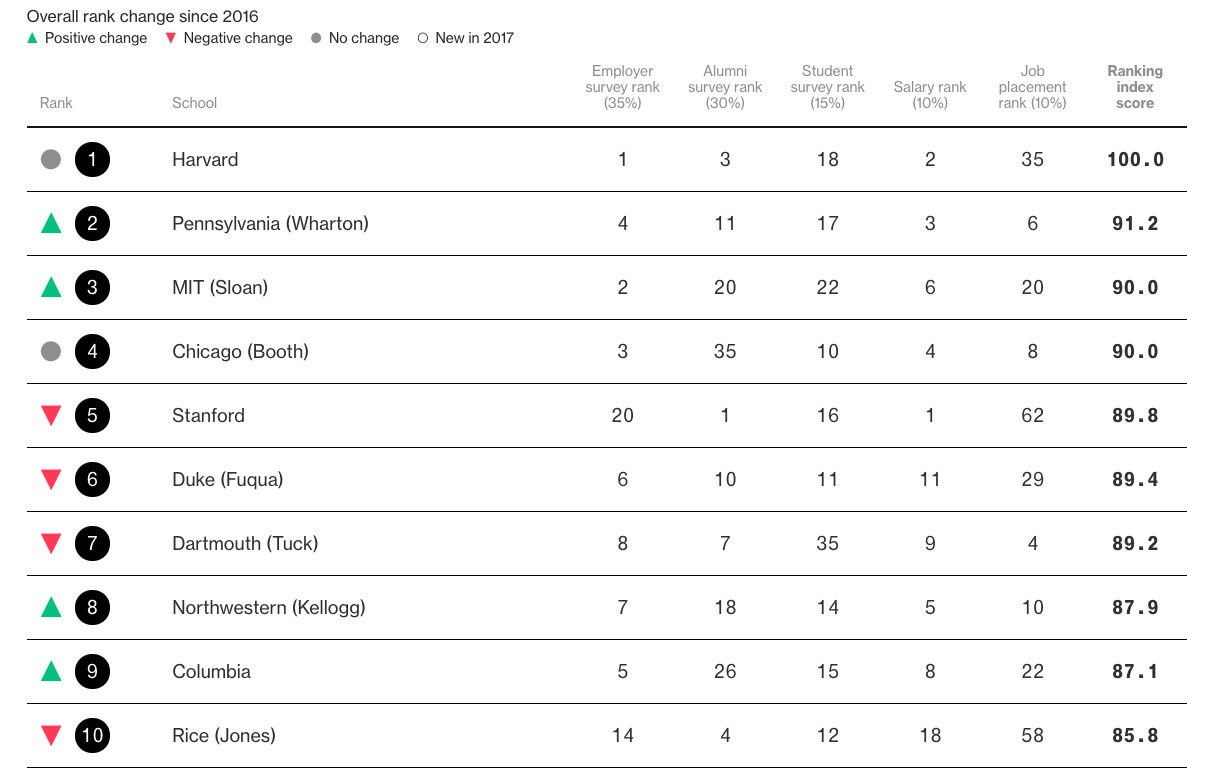Click the Job placement rank column header
The height and width of the screenshot is (768, 1213).
(x=1032, y=87)
